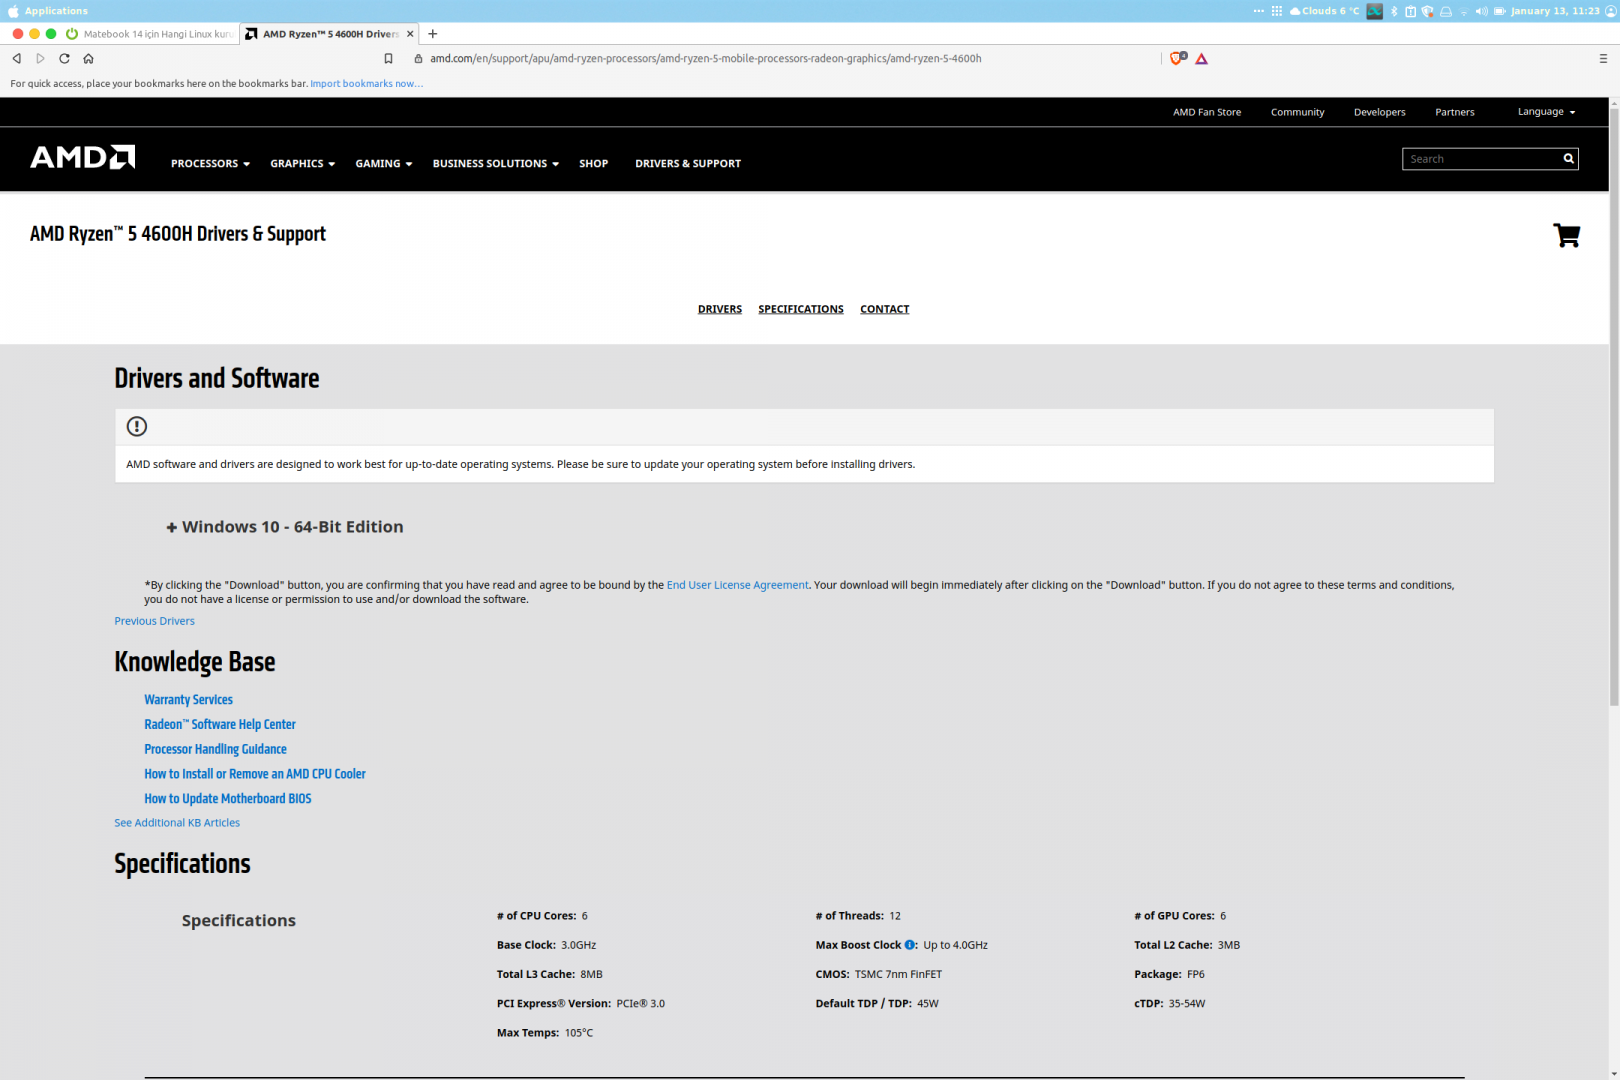Expand Windows 10 - 64-Bit Edition drivers
The height and width of the screenshot is (1080, 1620).
(285, 527)
